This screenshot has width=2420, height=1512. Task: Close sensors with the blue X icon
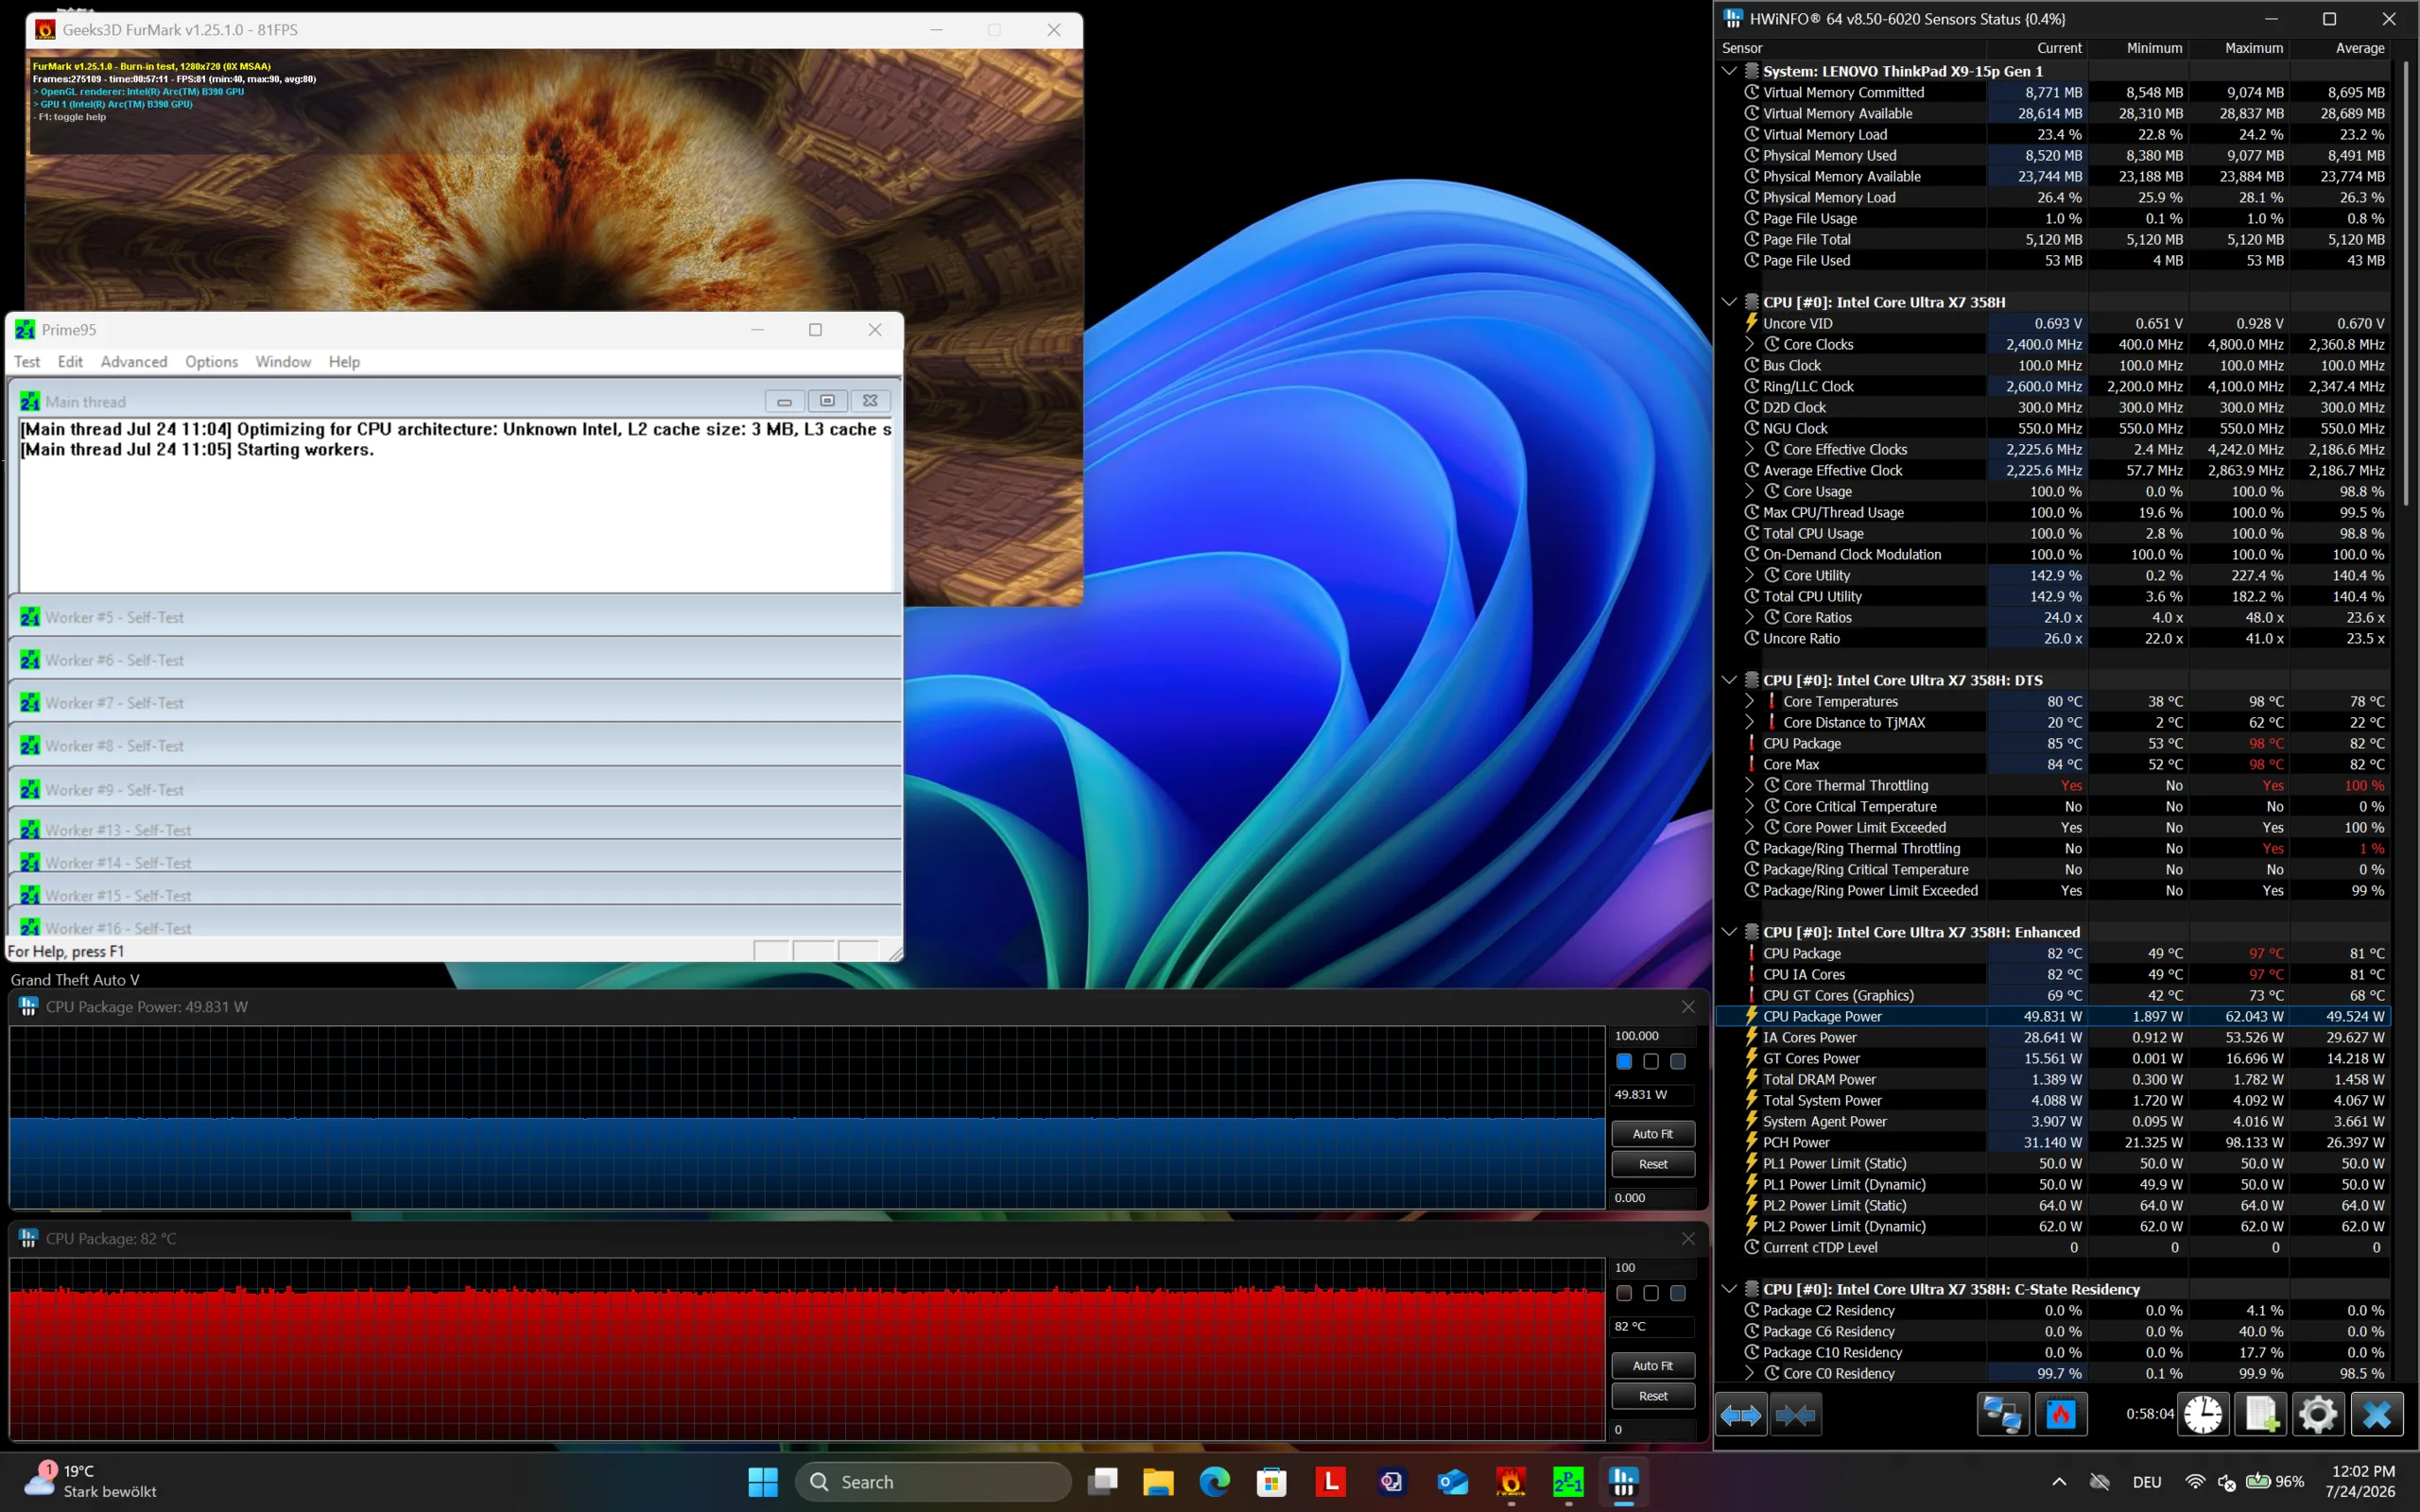point(2377,1415)
